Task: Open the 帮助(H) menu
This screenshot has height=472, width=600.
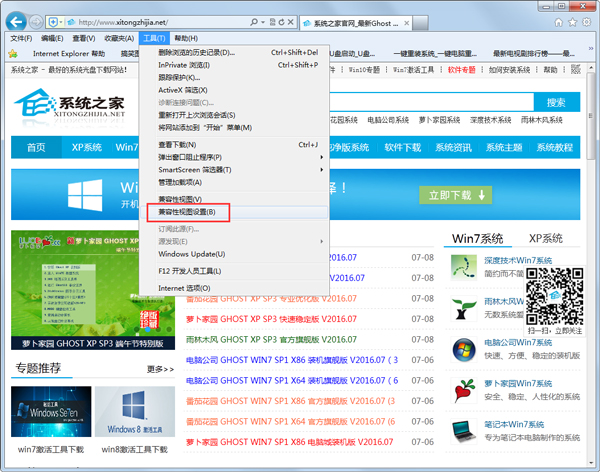Action: click(x=186, y=38)
